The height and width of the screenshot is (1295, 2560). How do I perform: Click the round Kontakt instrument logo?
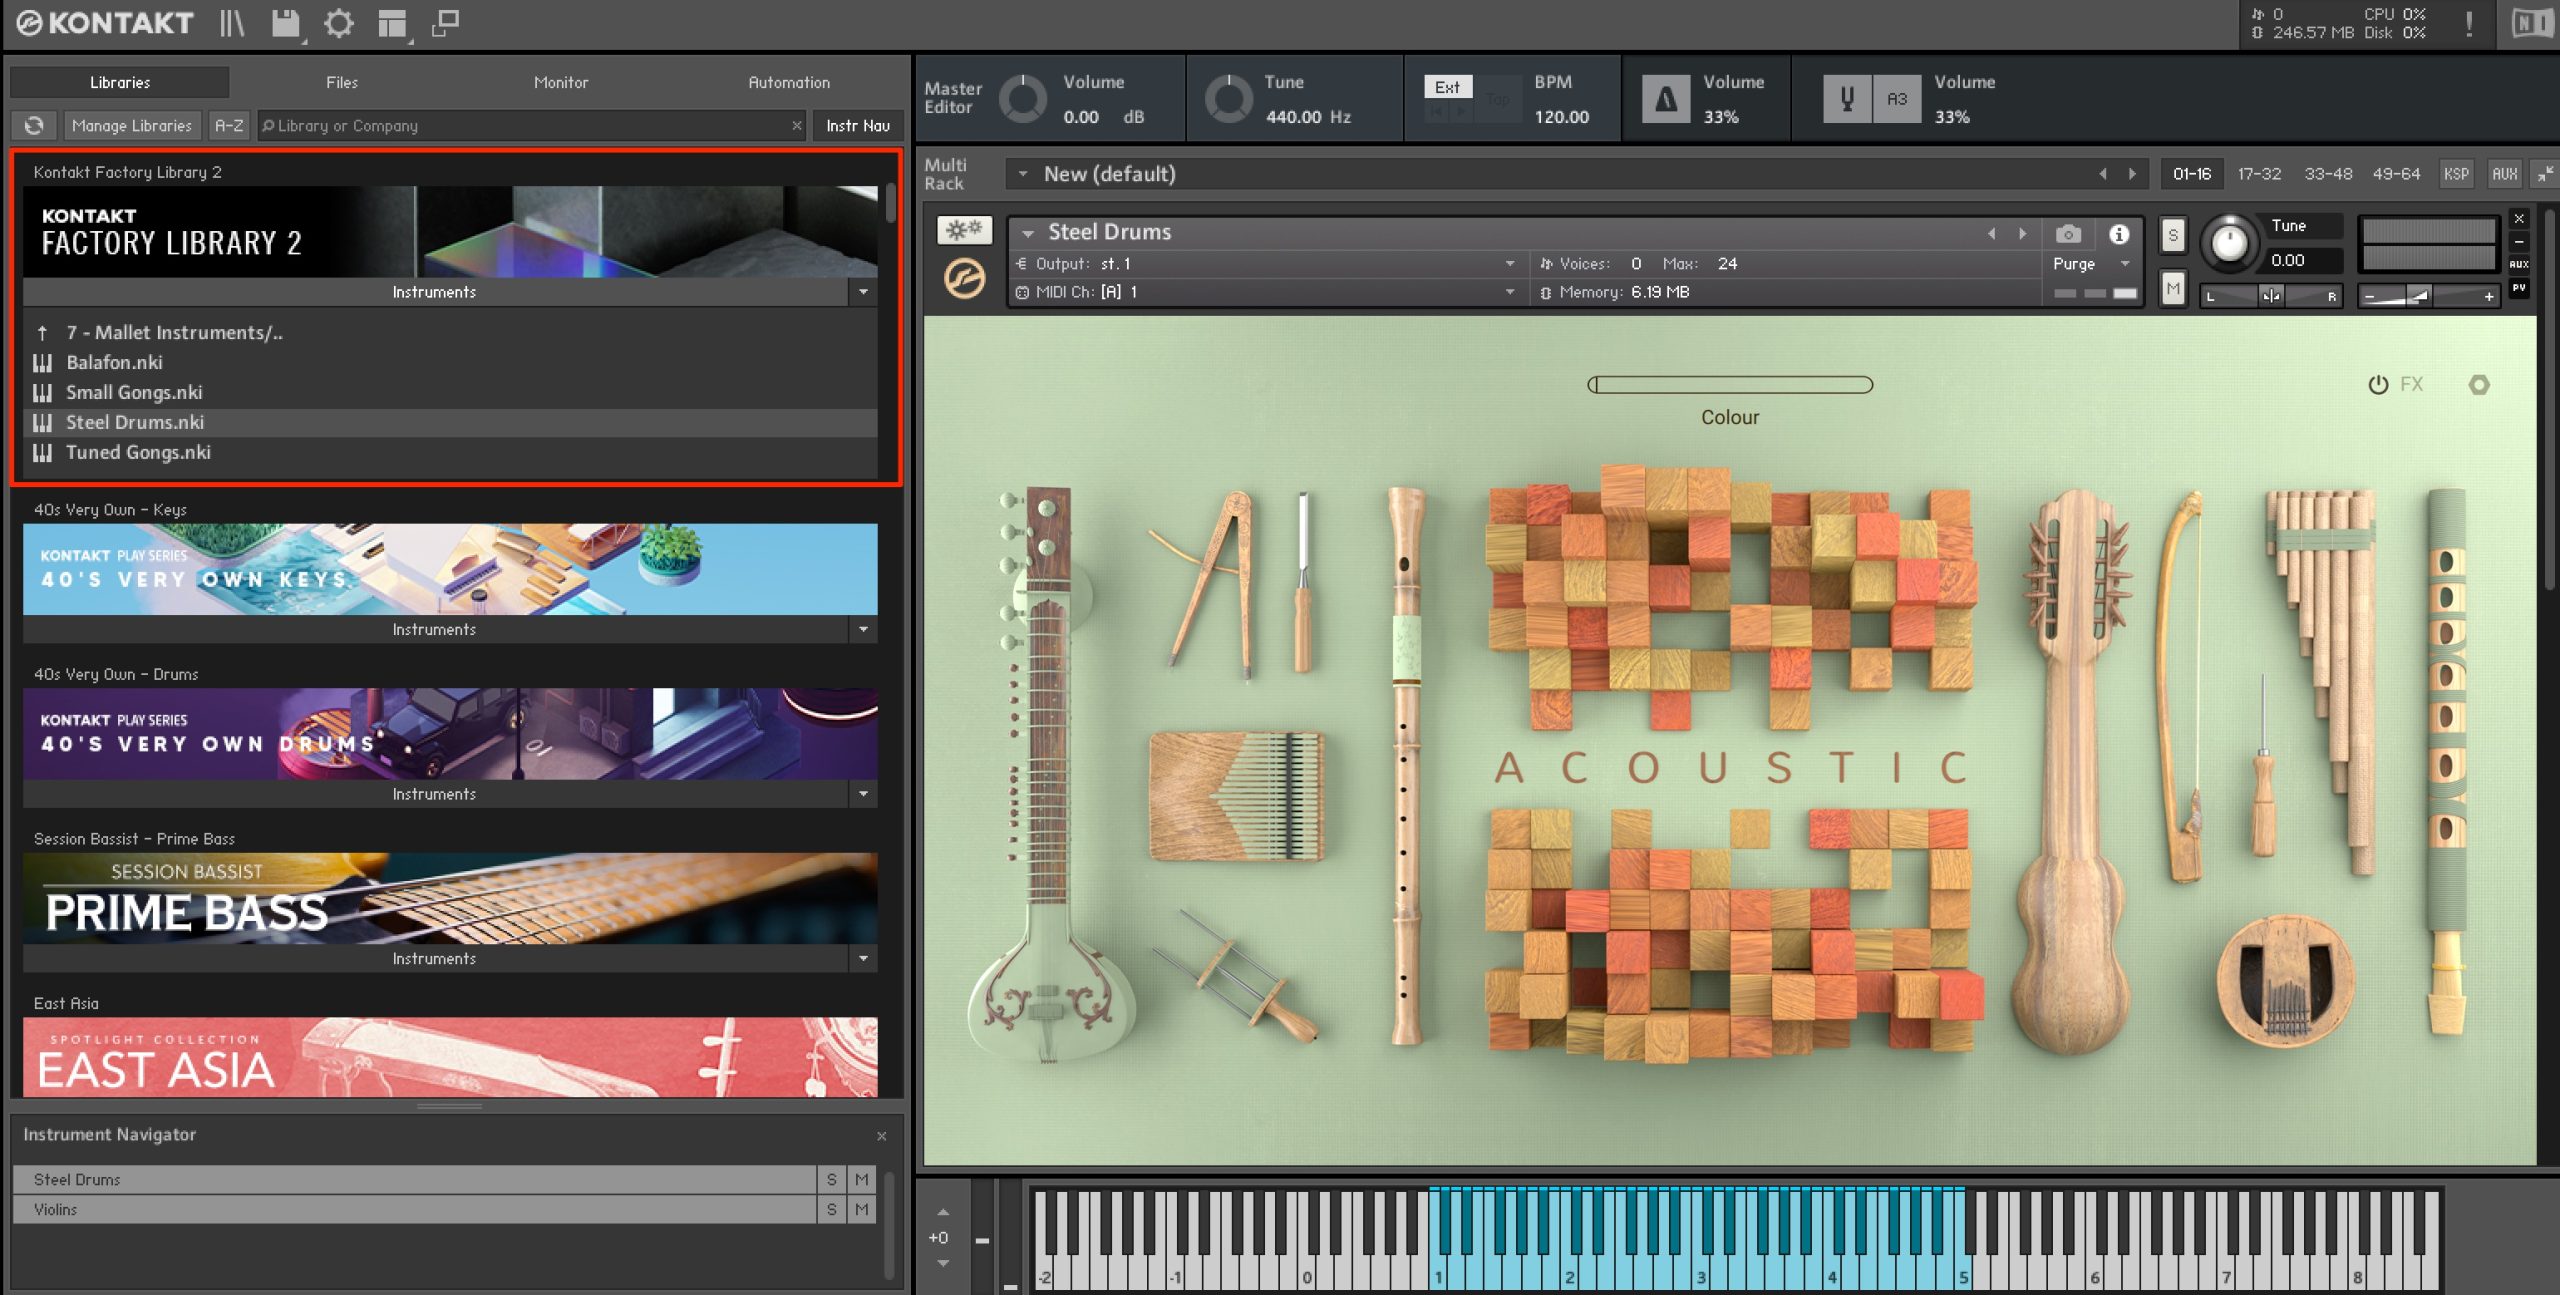point(964,279)
